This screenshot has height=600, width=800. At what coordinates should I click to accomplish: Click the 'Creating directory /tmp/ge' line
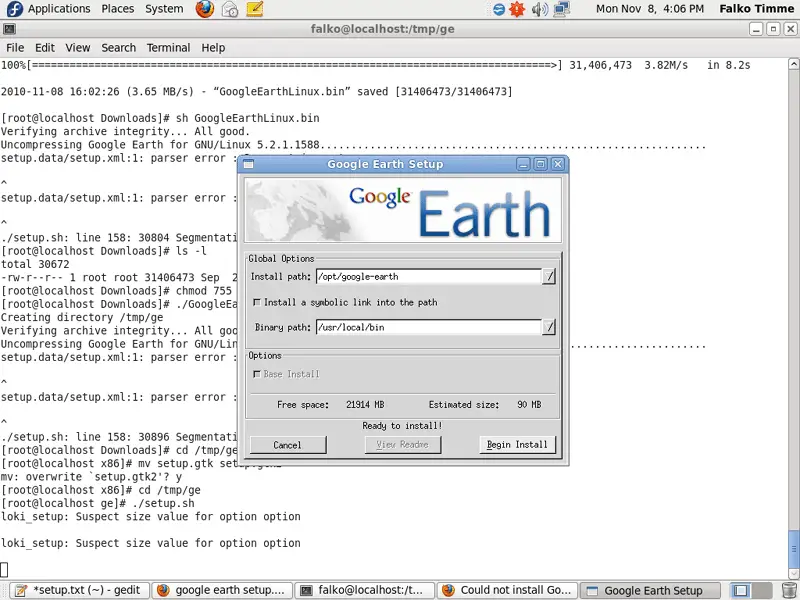click(82, 317)
